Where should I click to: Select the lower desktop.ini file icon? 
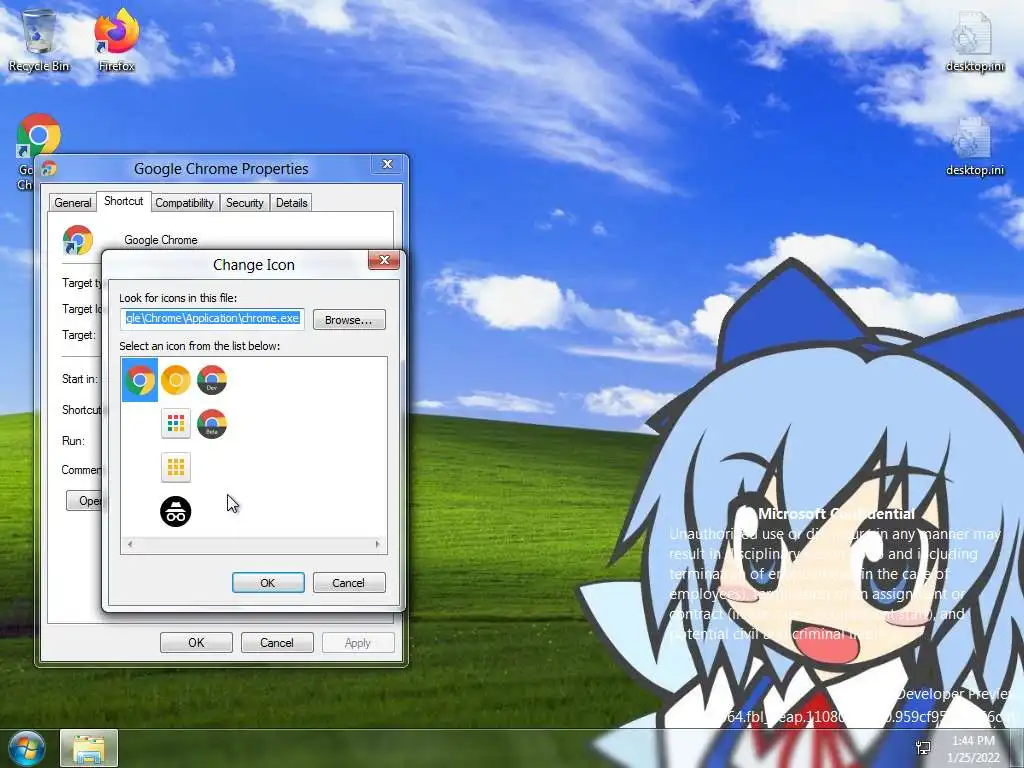coord(974,146)
